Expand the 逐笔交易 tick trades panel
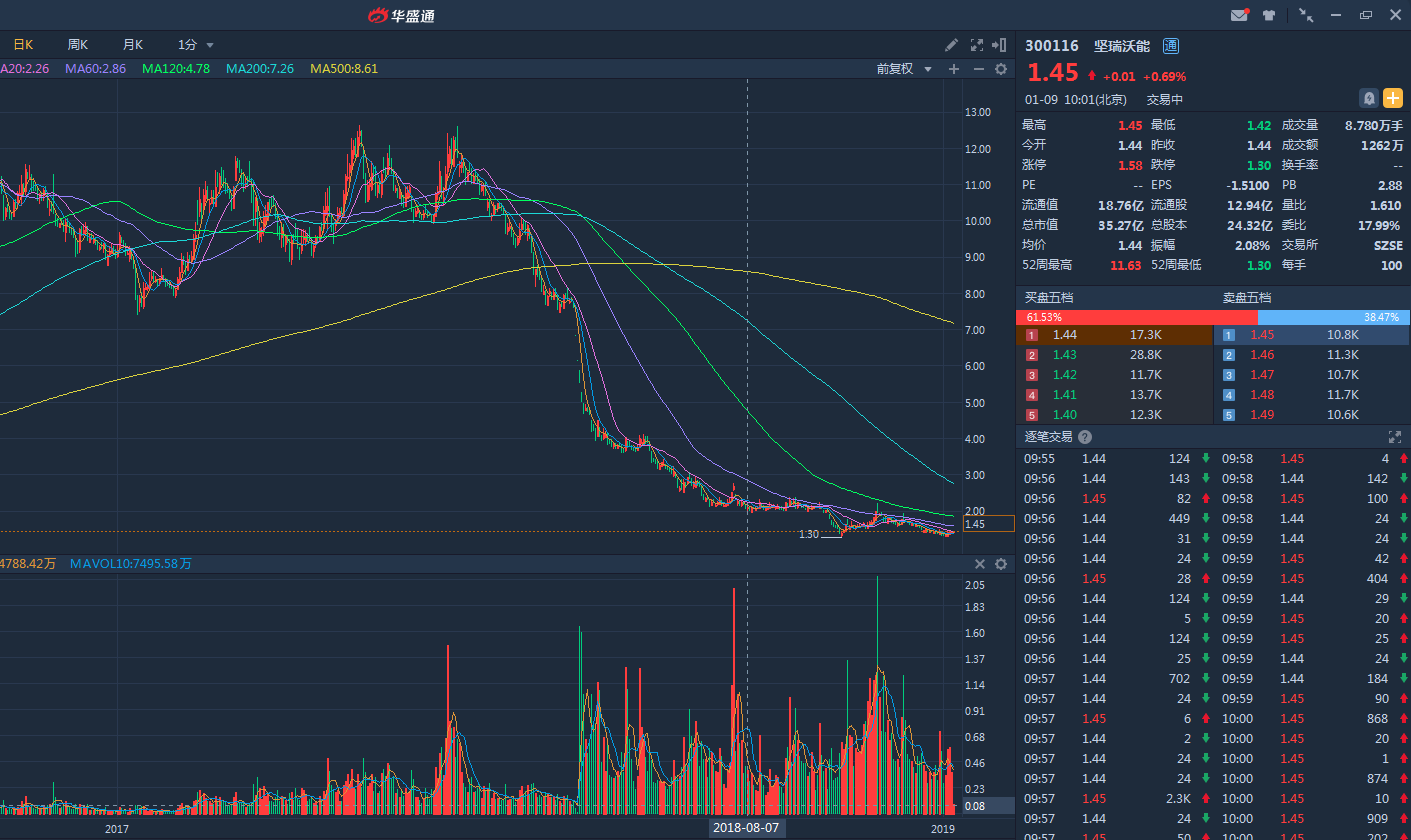The image size is (1411, 840). (x=1395, y=437)
